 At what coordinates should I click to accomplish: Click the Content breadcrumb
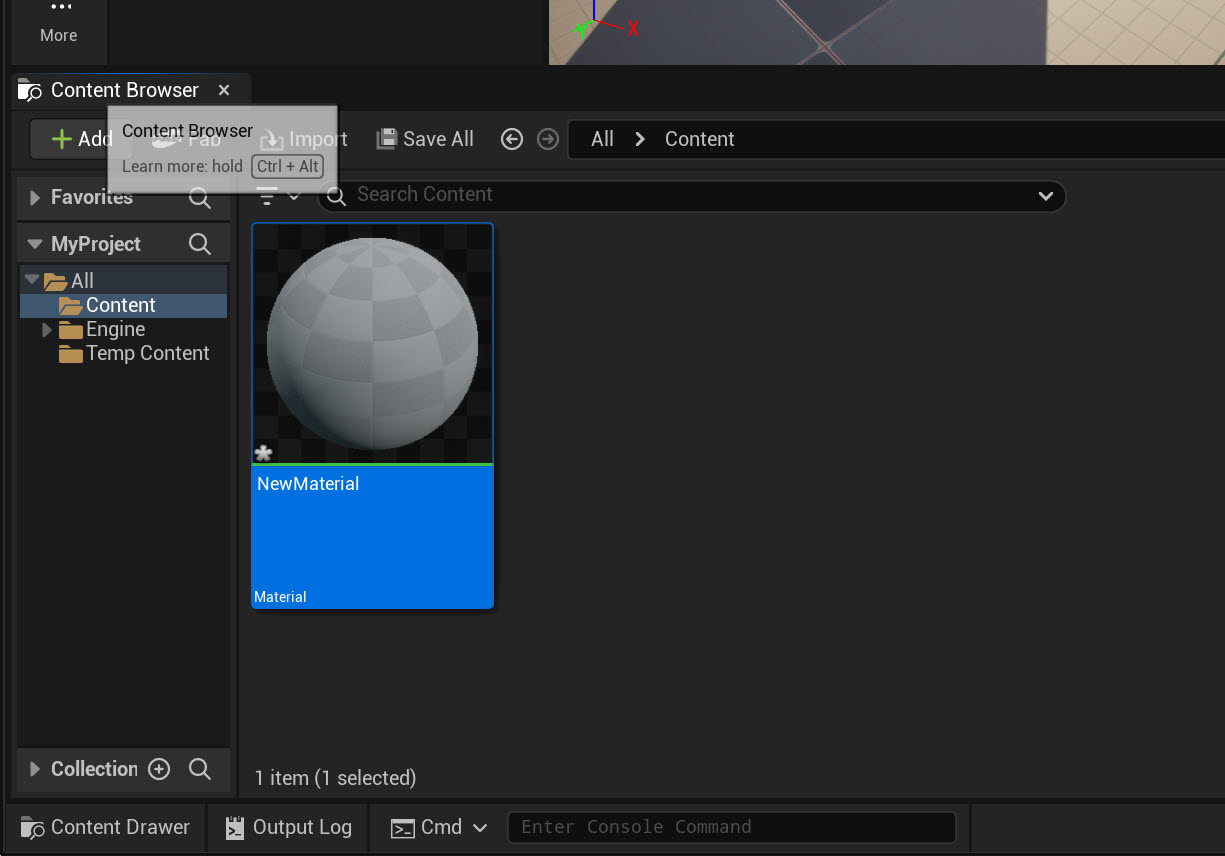coord(700,139)
